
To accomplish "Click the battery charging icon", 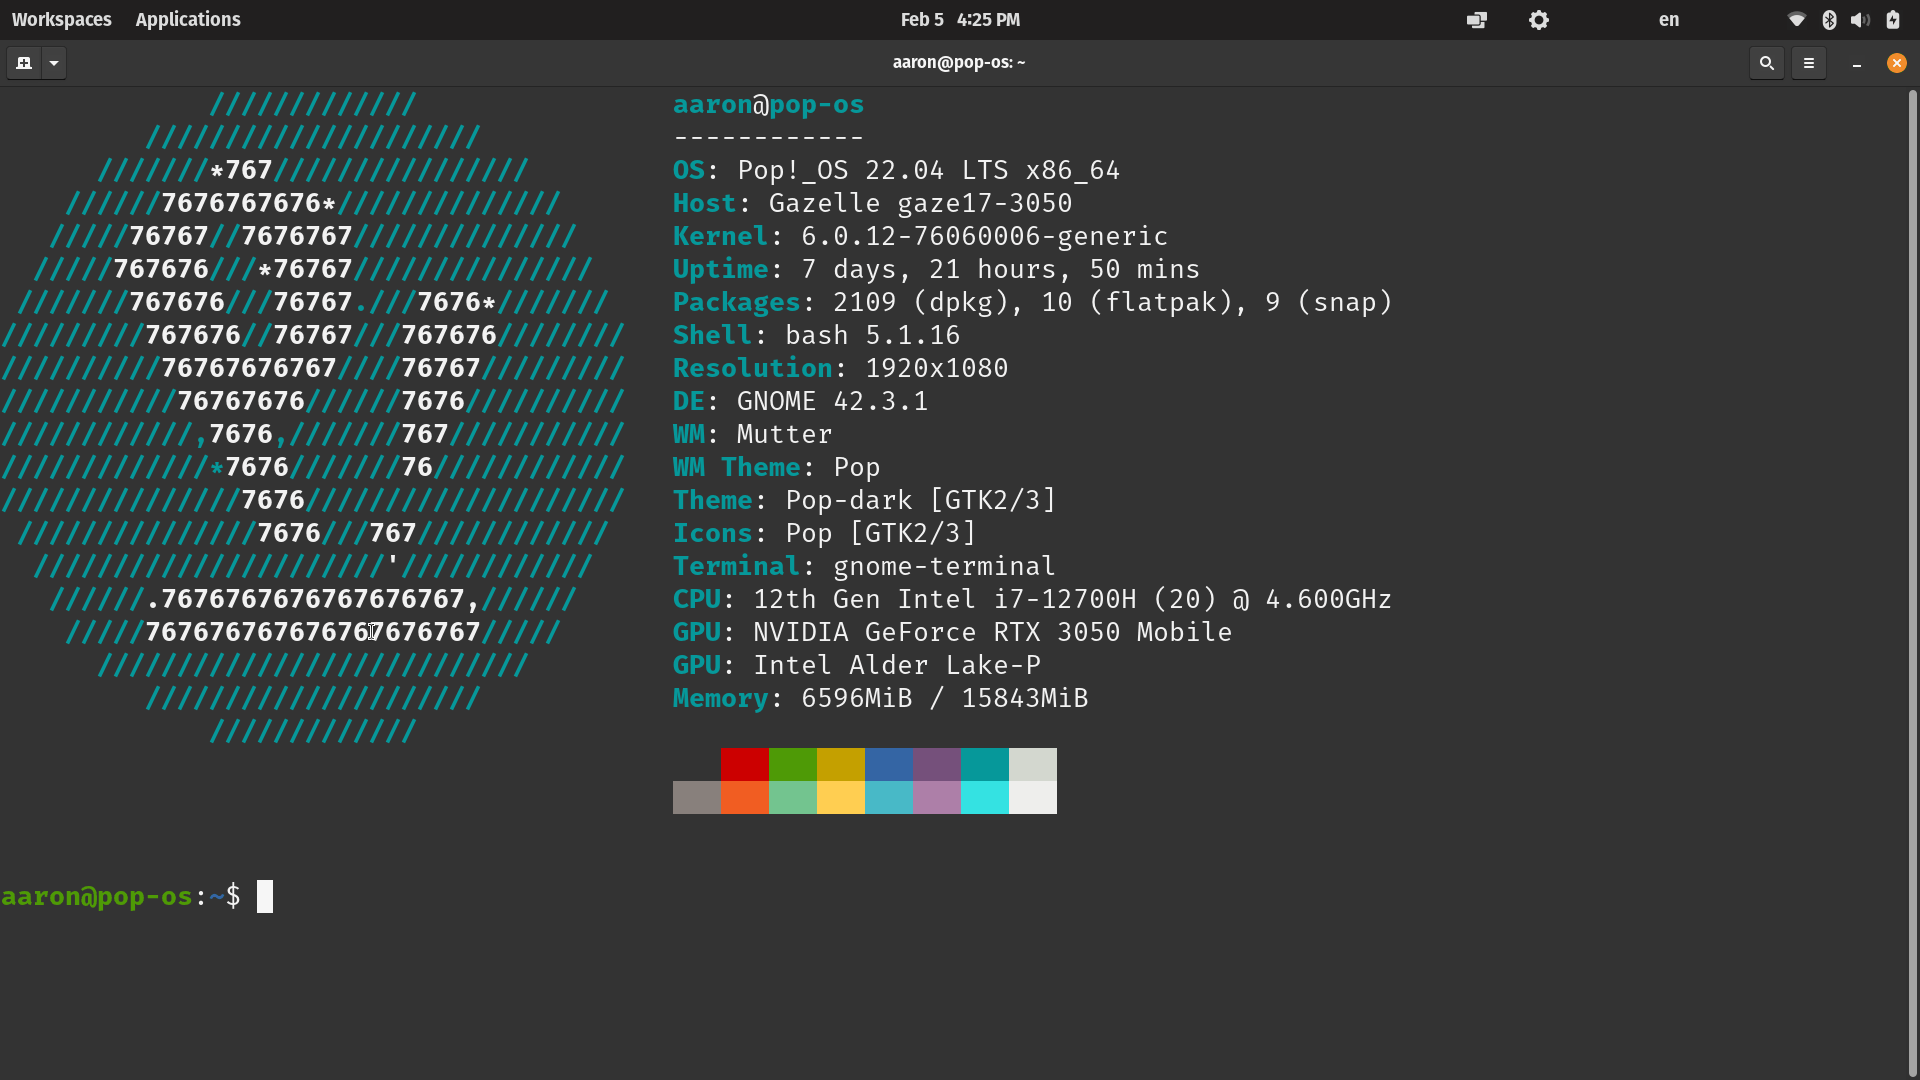I will click(1893, 19).
